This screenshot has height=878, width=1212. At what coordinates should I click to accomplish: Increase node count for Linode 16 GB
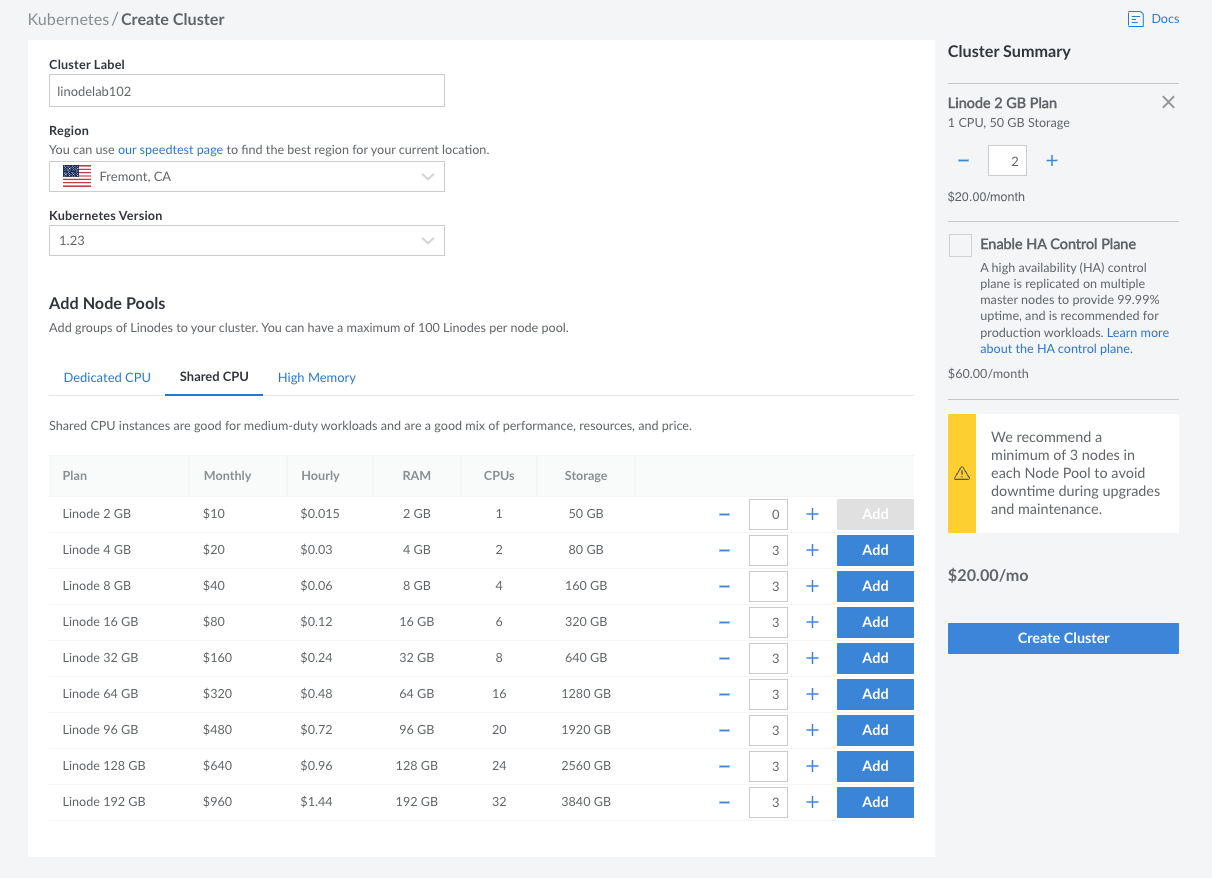(812, 622)
